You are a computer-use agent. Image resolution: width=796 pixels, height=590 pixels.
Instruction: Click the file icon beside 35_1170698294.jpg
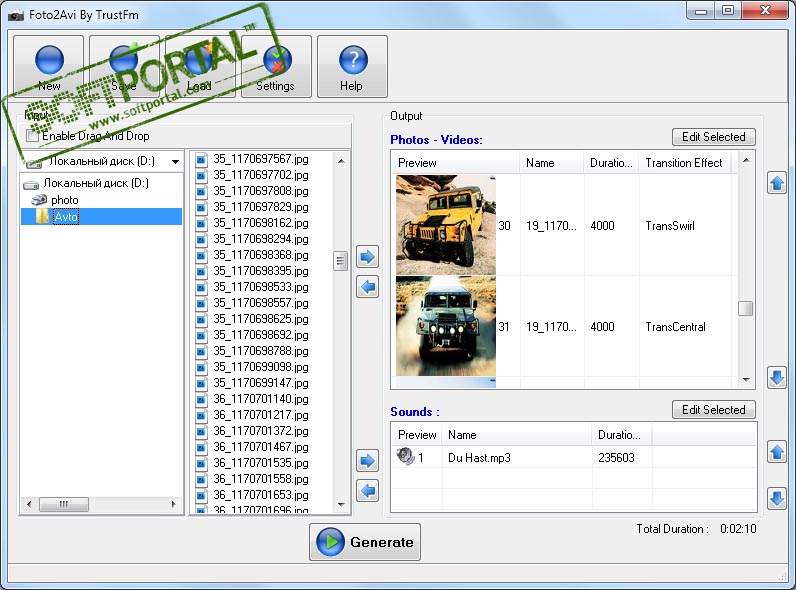click(x=202, y=240)
